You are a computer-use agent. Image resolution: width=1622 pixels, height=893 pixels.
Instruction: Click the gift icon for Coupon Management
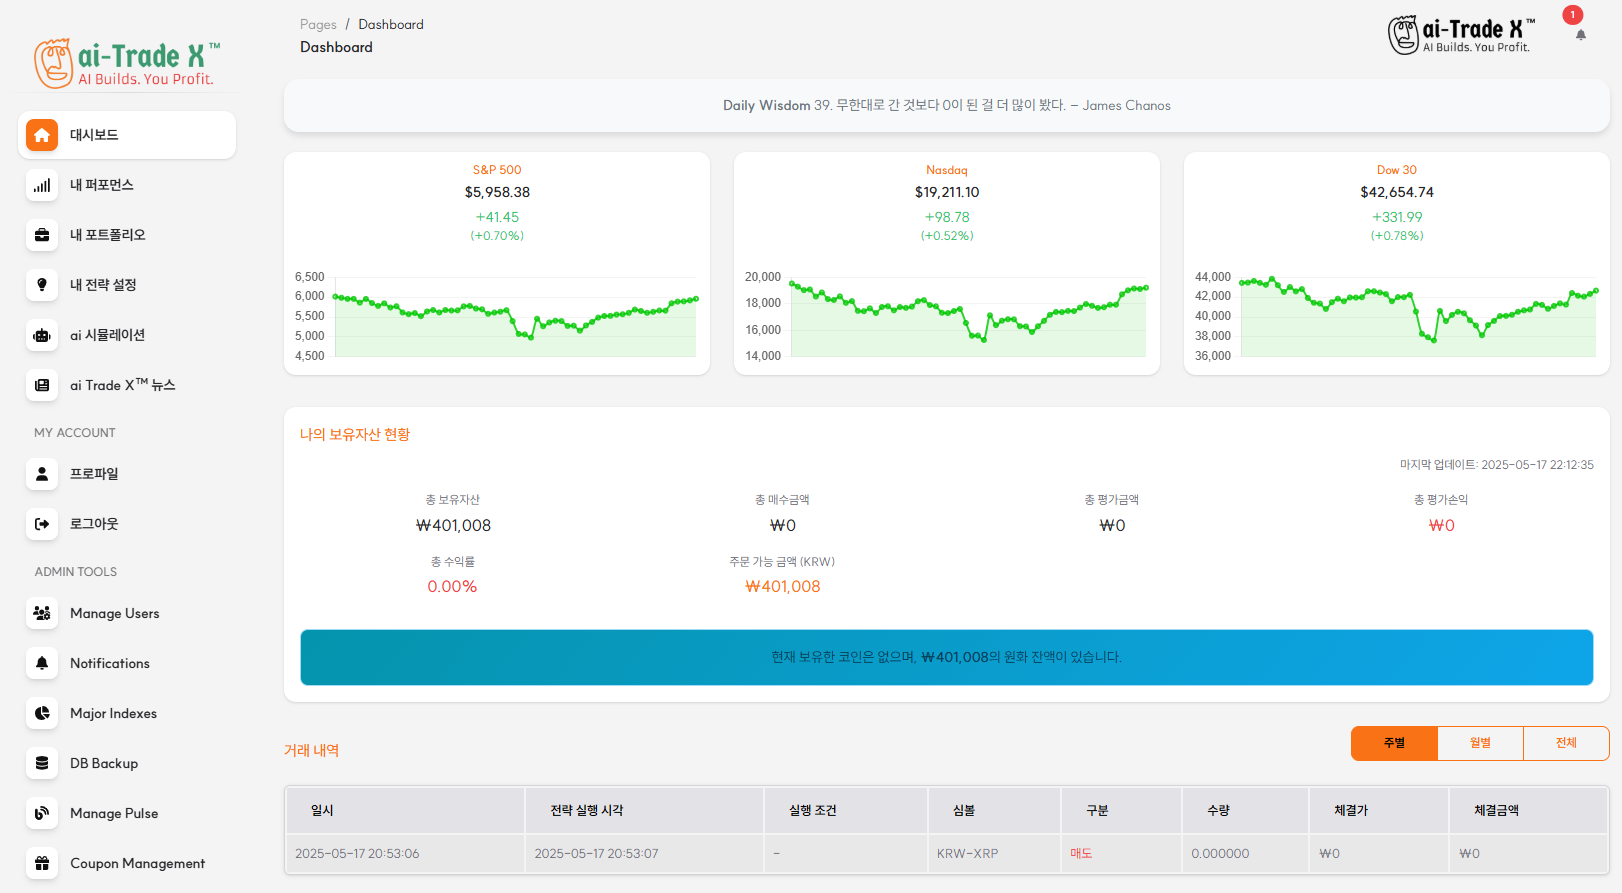point(42,863)
